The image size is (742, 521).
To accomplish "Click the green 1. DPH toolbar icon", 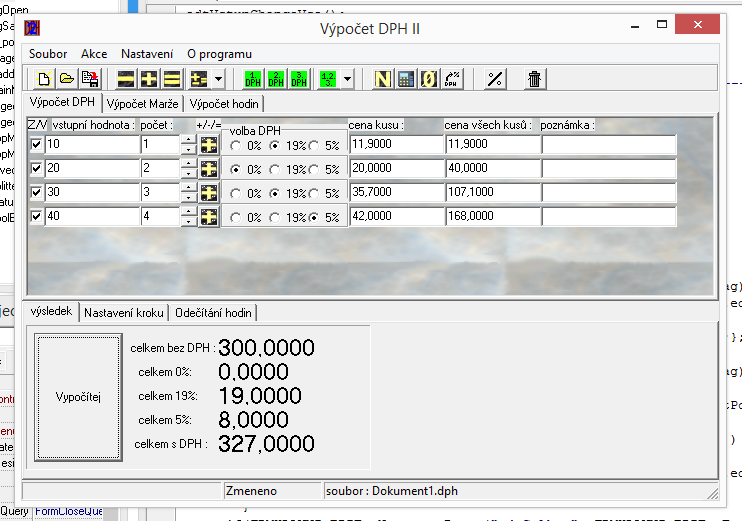I will tap(253, 79).
